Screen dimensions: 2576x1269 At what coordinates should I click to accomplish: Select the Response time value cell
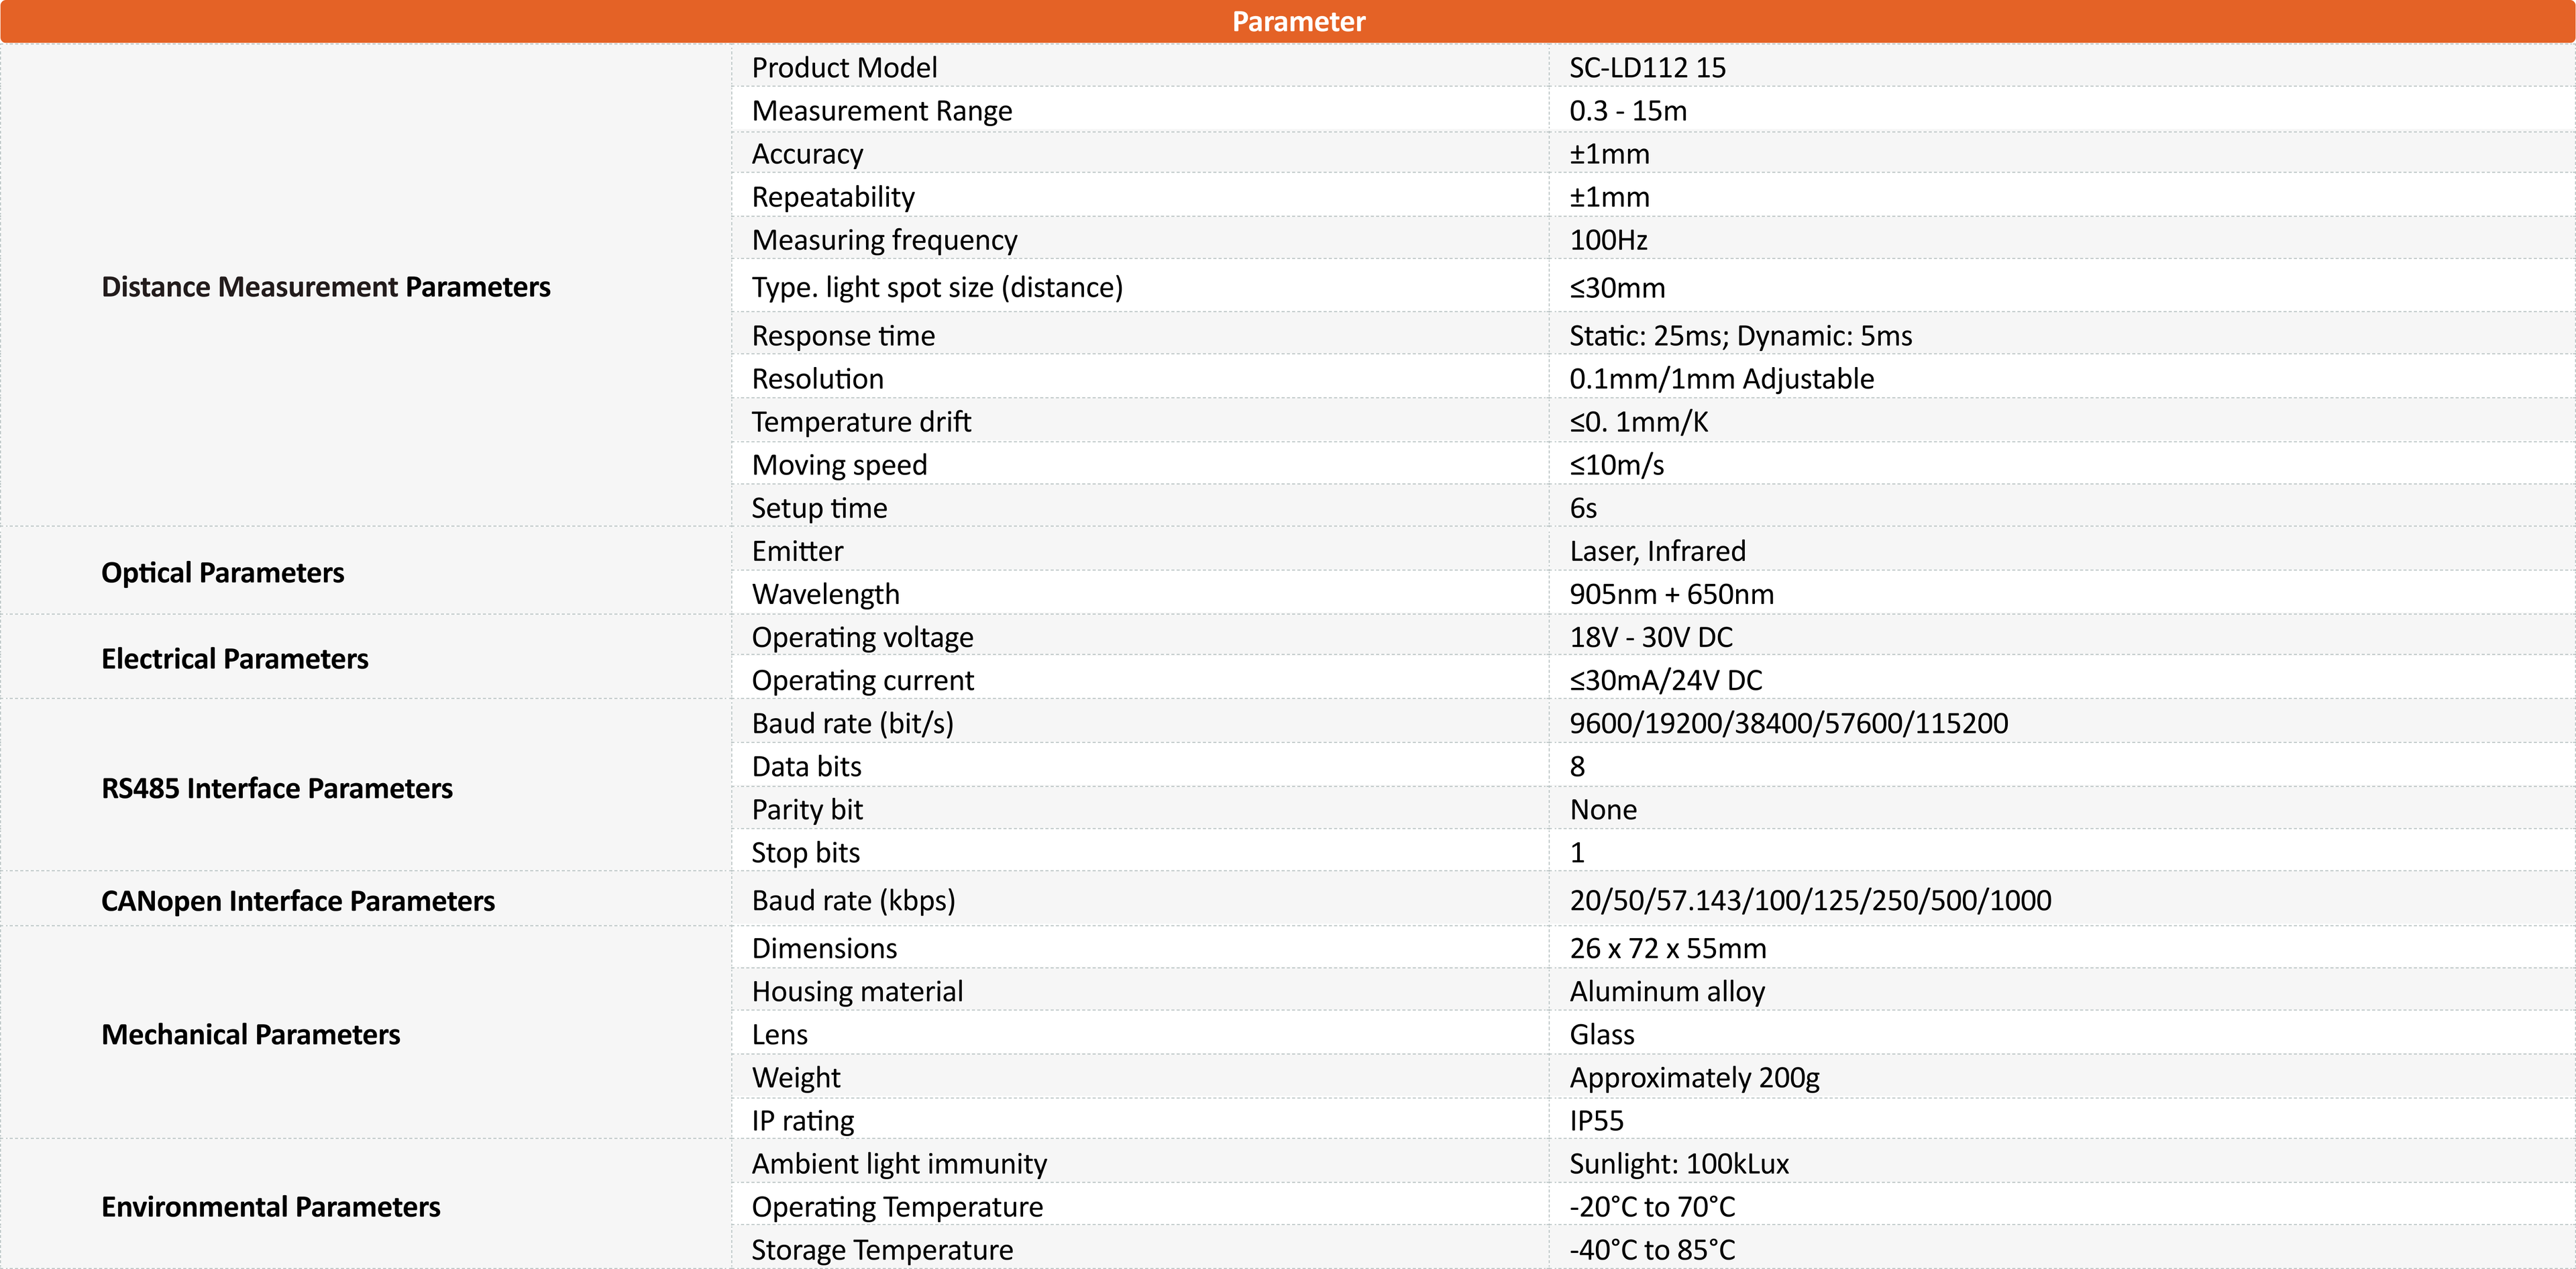tap(1740, 336)
